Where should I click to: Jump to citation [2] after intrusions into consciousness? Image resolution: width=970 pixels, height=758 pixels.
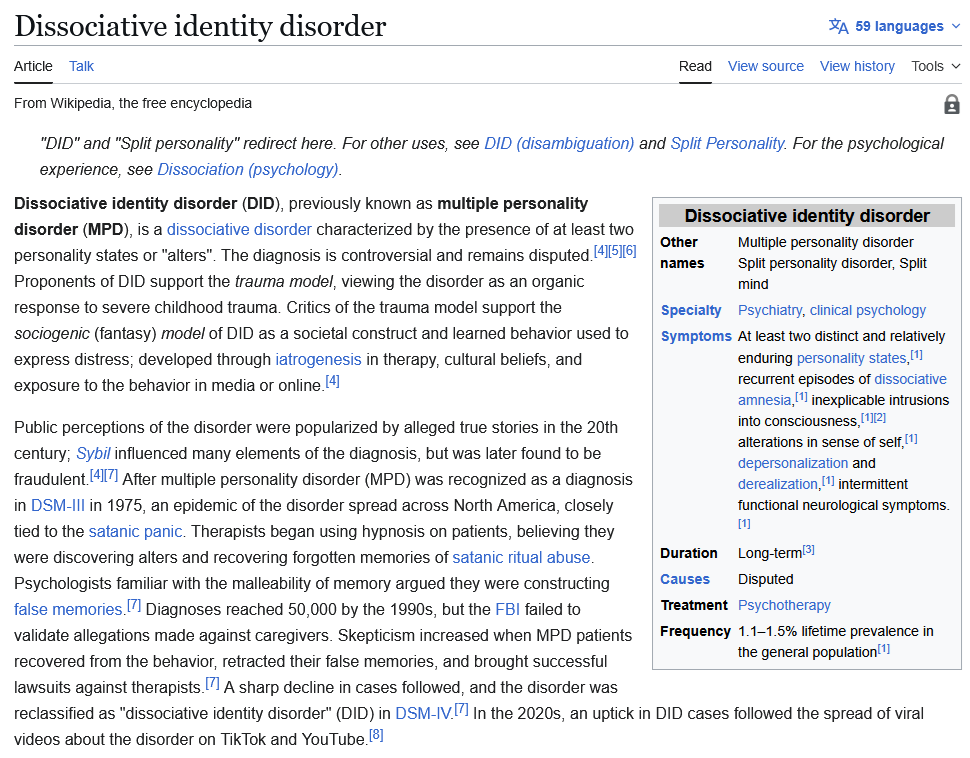[x=880, y=418]
